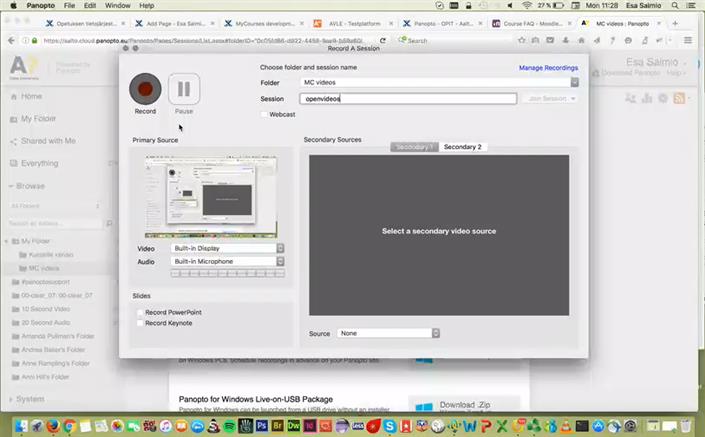Click the Pause button in the recorder
The width and height of the screenshot is (705, 437).
[x=184, y=89]
